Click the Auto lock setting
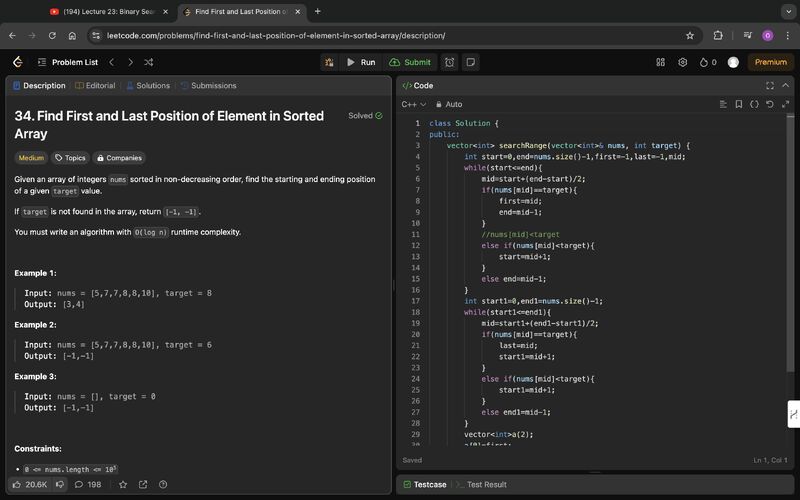The image size is (800, 500). pos(449,104)
